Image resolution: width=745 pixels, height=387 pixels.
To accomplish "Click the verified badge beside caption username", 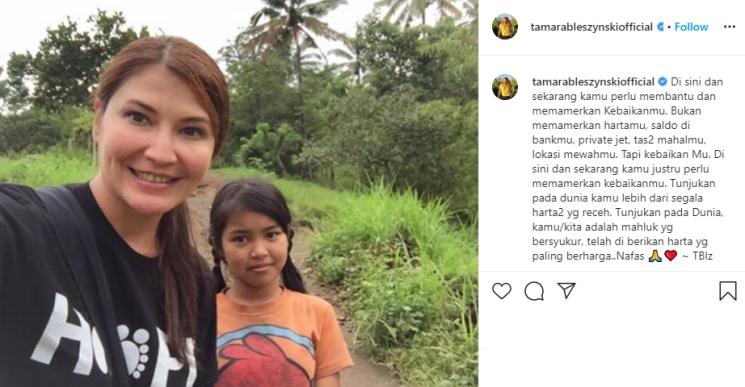I will [x=662, y=82].
